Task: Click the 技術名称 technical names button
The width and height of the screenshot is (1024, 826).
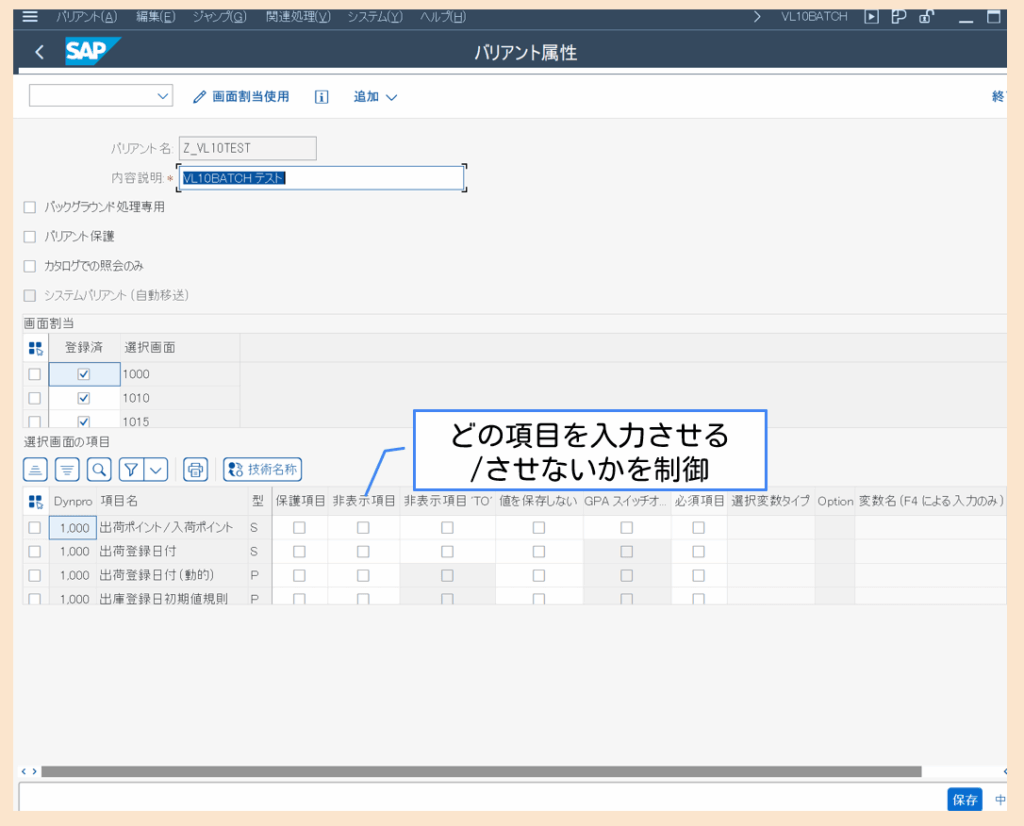Action: (263, 469)
